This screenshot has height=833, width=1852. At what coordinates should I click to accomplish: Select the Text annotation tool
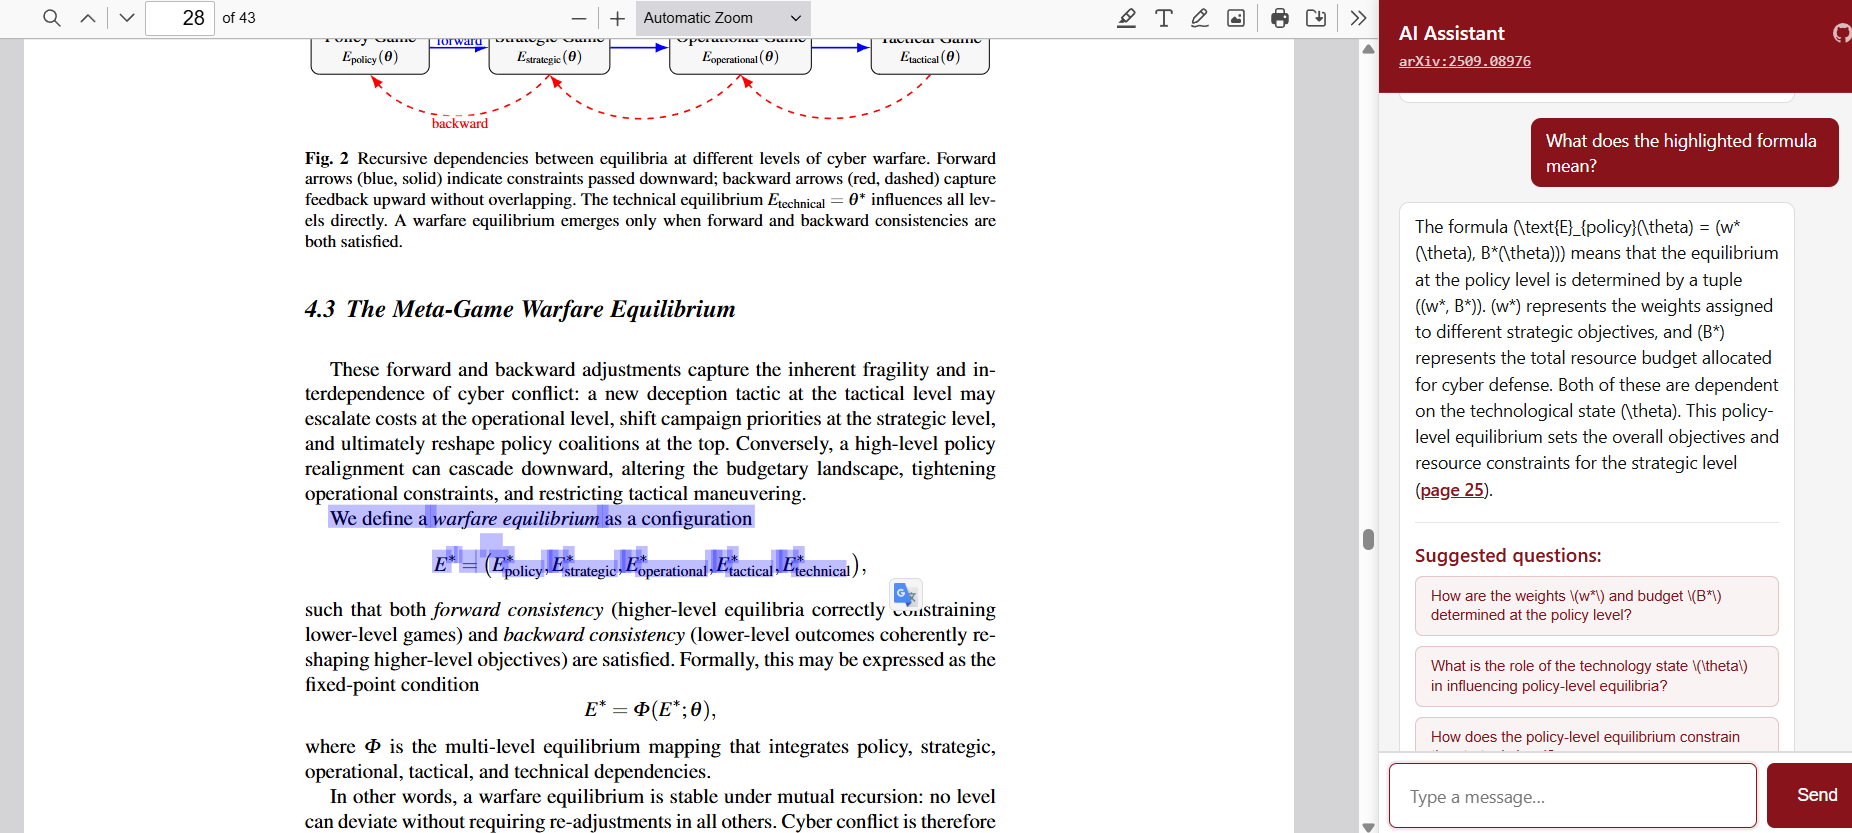click(1163, 18)
